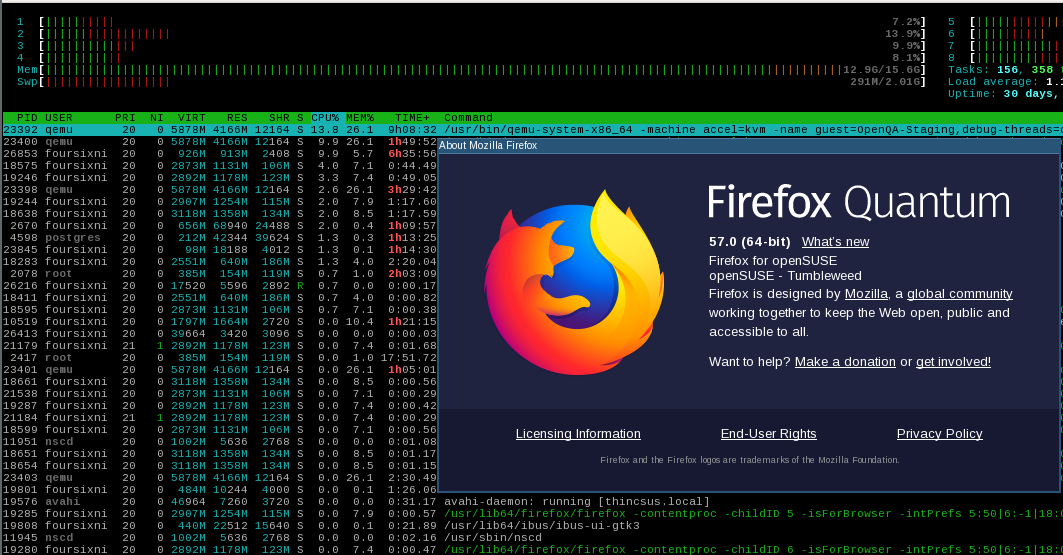Sort htop by SHR column header
1063x555 pixels.
pyautogui.click(x=279, y=118)
